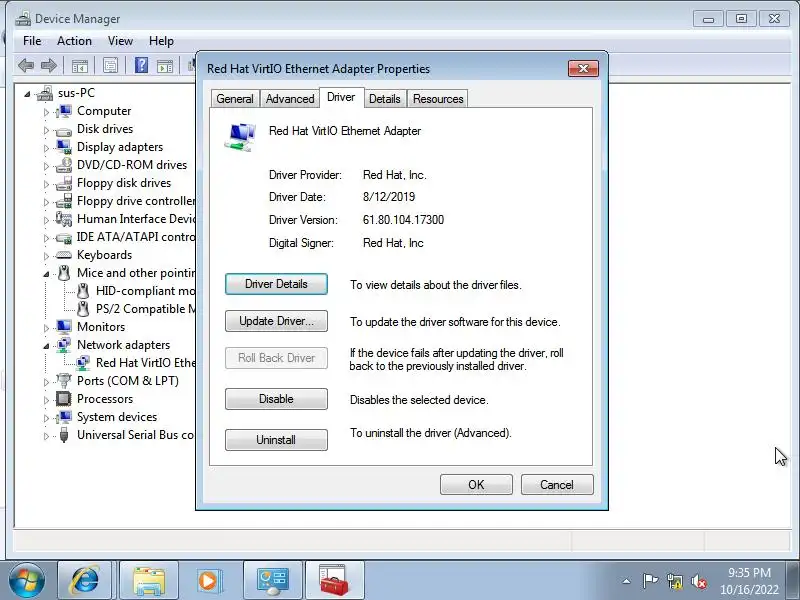Viewport: 800px width, 600px height.
Task: Collapse the Network adapters node
Action: [x=46, y=346]
